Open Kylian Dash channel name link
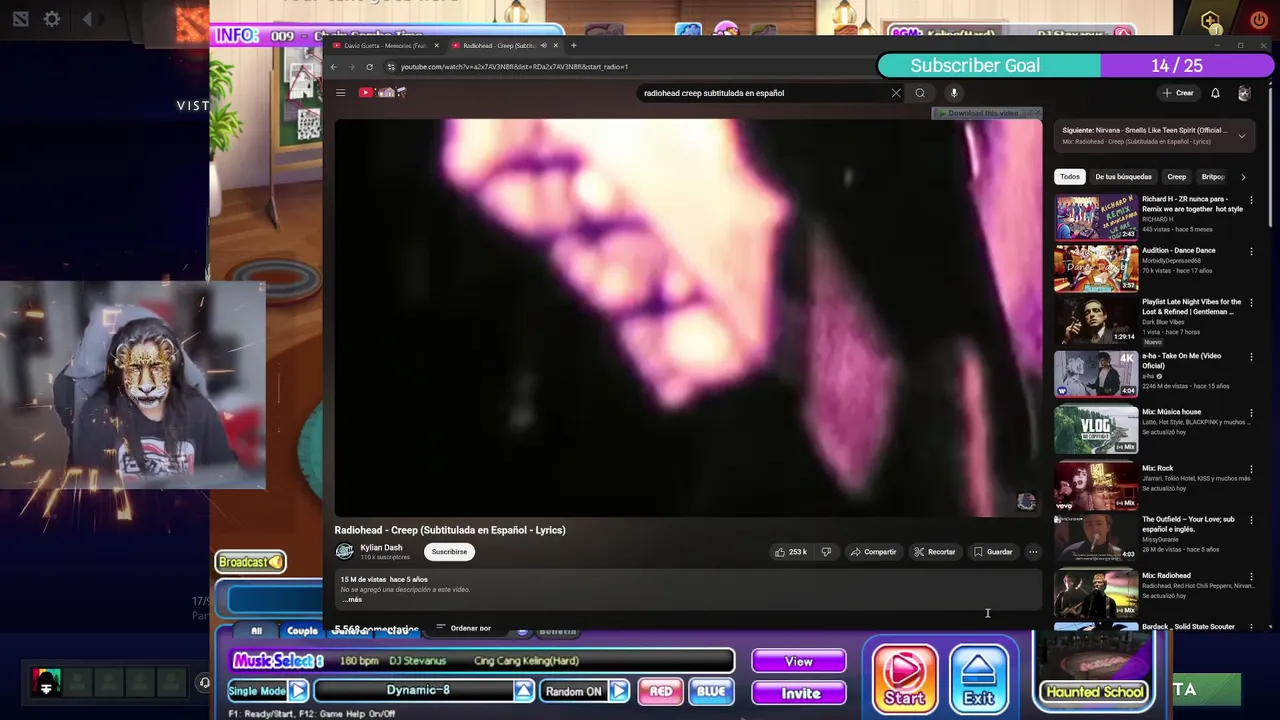 point(381,548)
